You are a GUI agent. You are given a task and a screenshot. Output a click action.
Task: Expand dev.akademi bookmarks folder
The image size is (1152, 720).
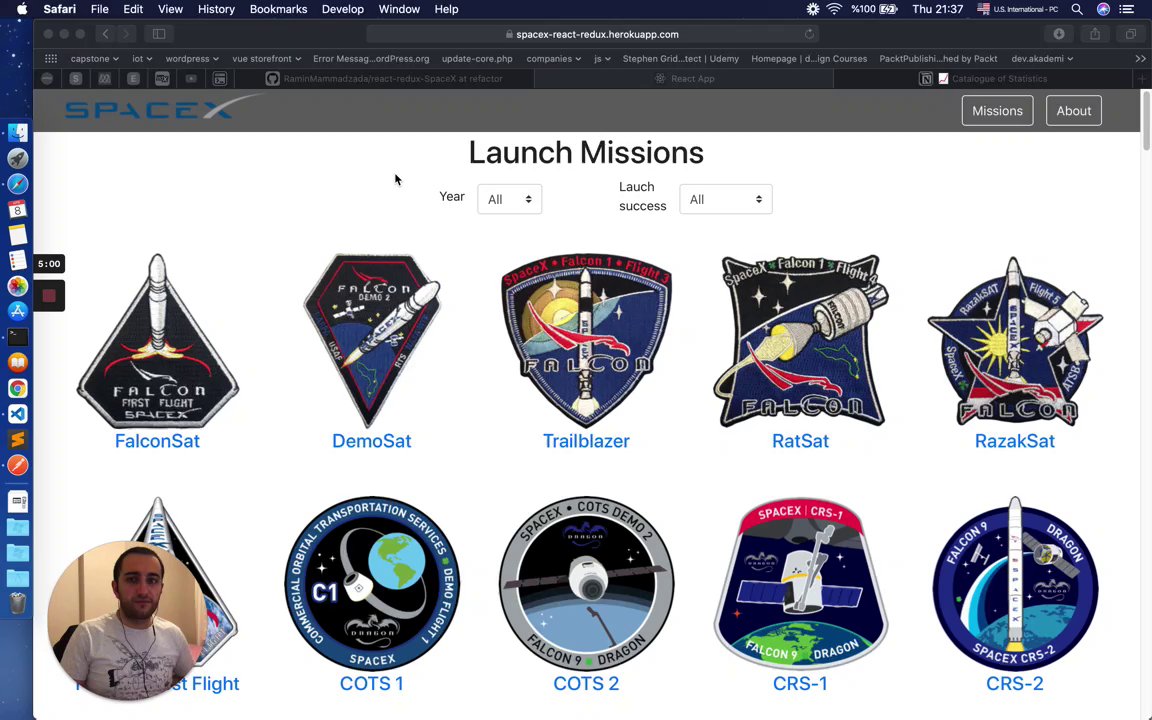pyautogui.click(x=1042, y=59)
